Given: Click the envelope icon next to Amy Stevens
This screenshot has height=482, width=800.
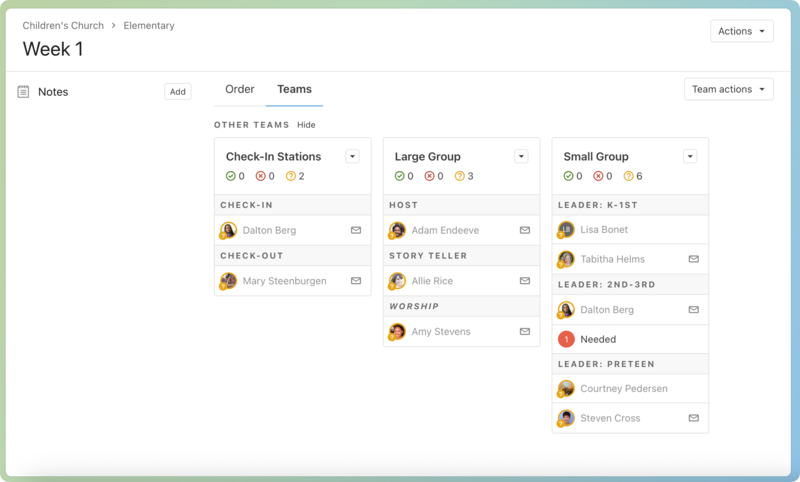Looking at the screenshot, I should 525,332.
